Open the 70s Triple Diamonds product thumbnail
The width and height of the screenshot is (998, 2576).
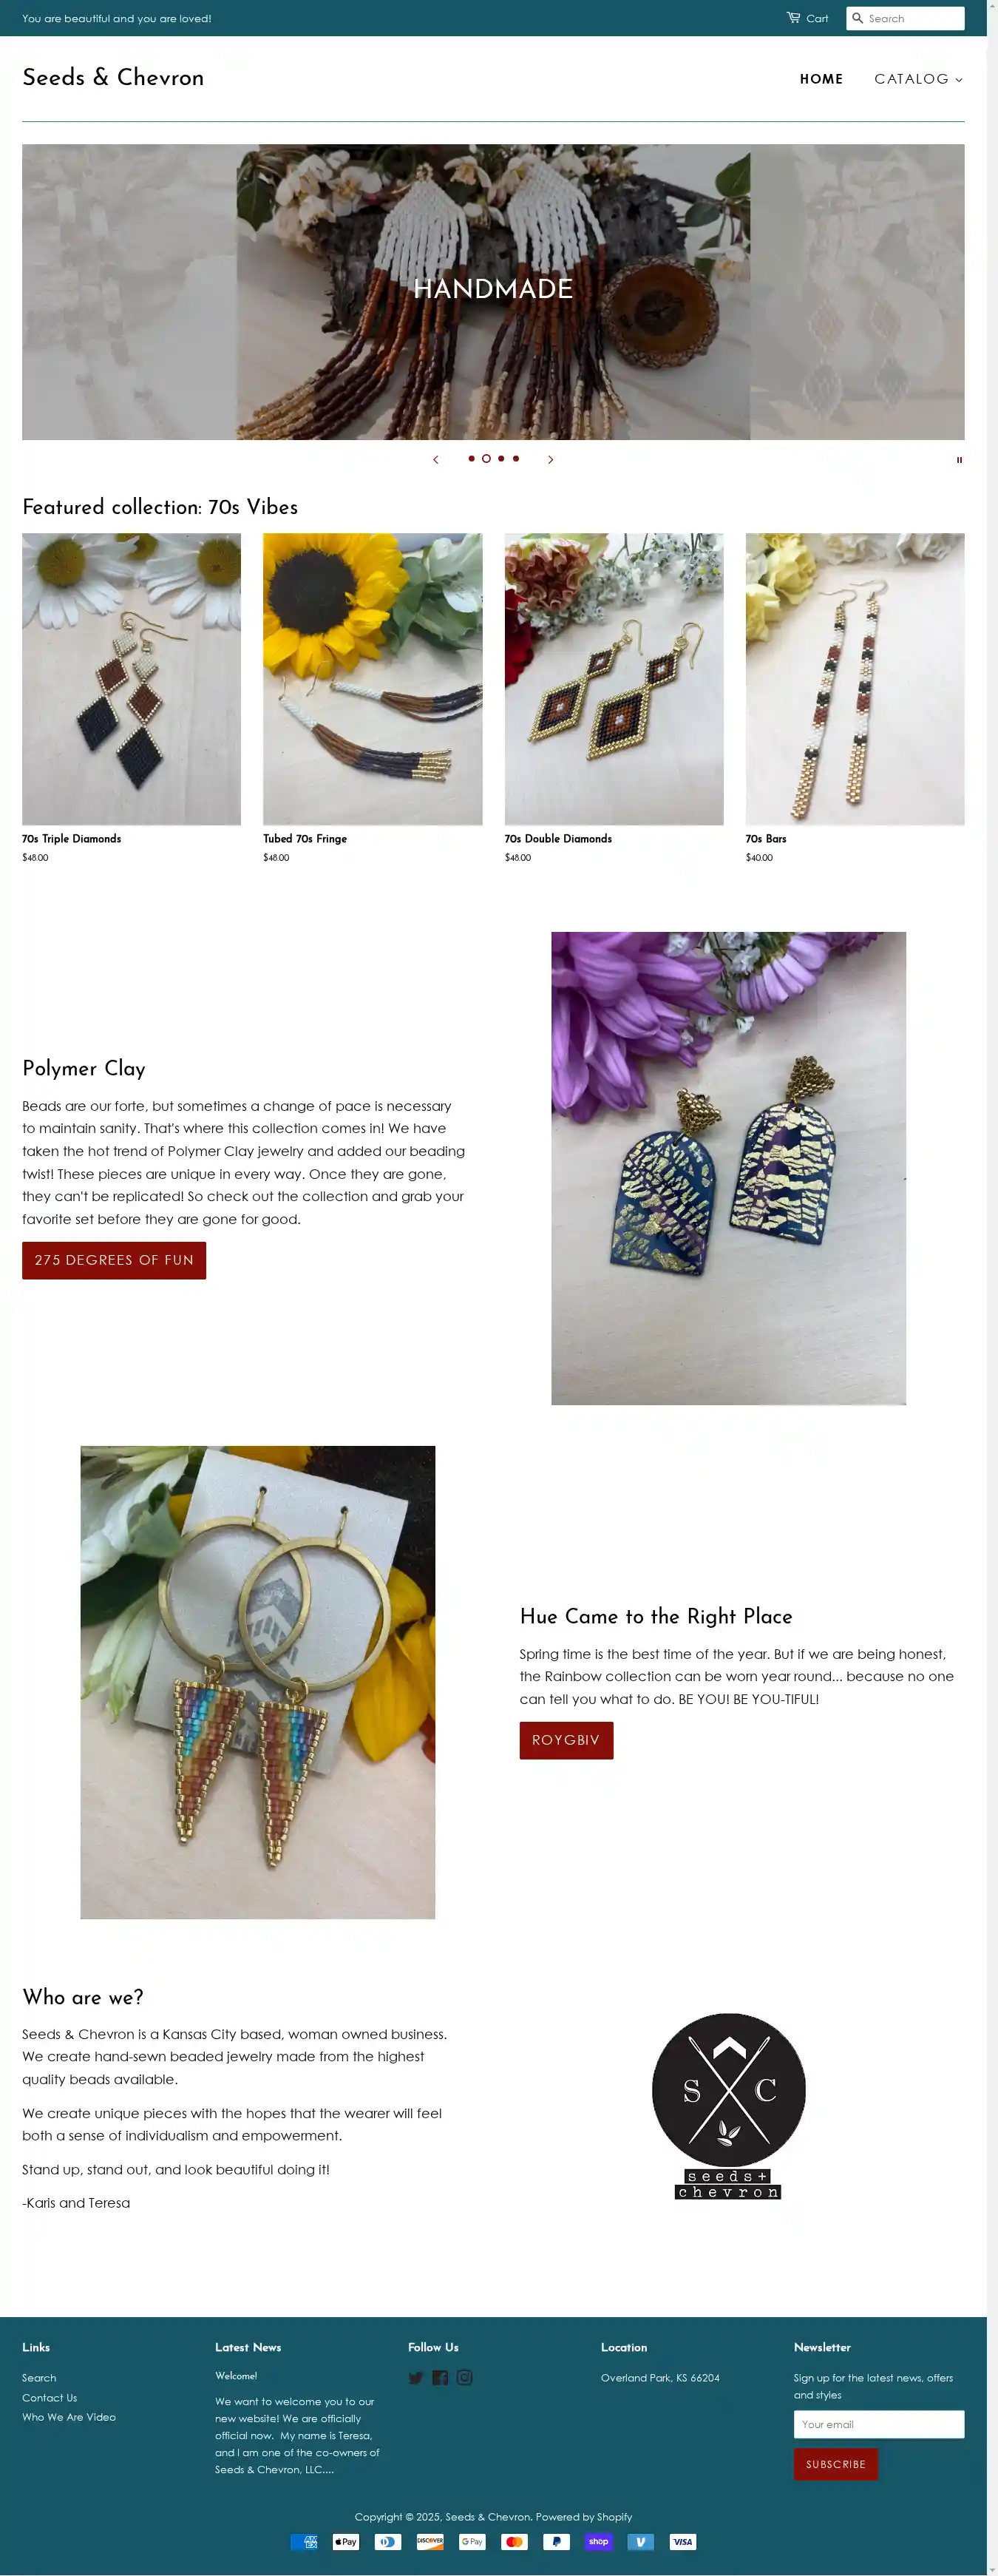[x=131, y=679]
